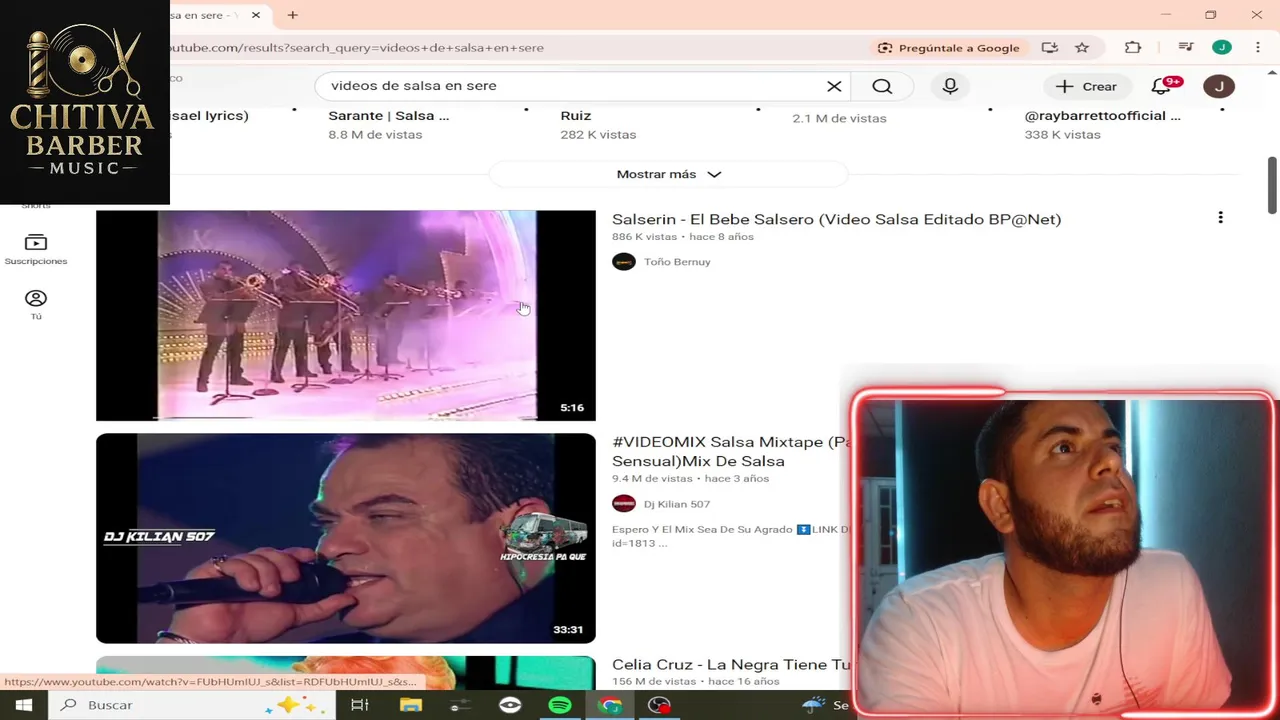Expand results with Mostrar más

click(x=669, y=174)
